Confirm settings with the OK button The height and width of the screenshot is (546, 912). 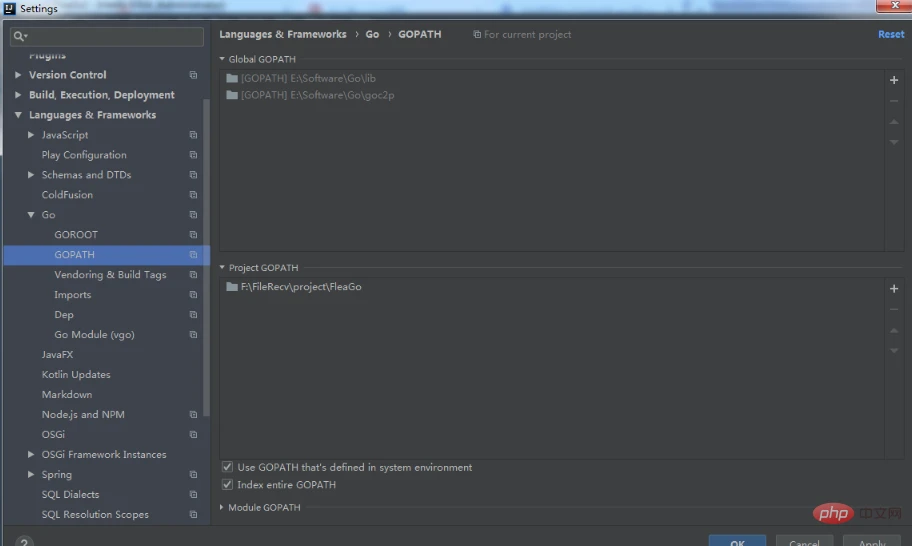point(737,541)
